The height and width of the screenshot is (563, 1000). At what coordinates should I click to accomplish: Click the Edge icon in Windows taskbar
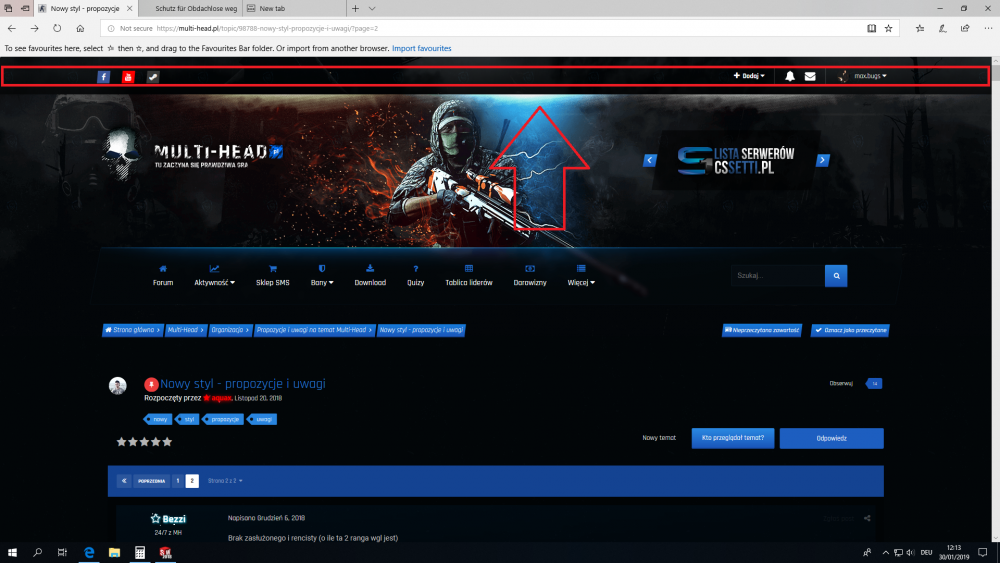tap(89, 552)
